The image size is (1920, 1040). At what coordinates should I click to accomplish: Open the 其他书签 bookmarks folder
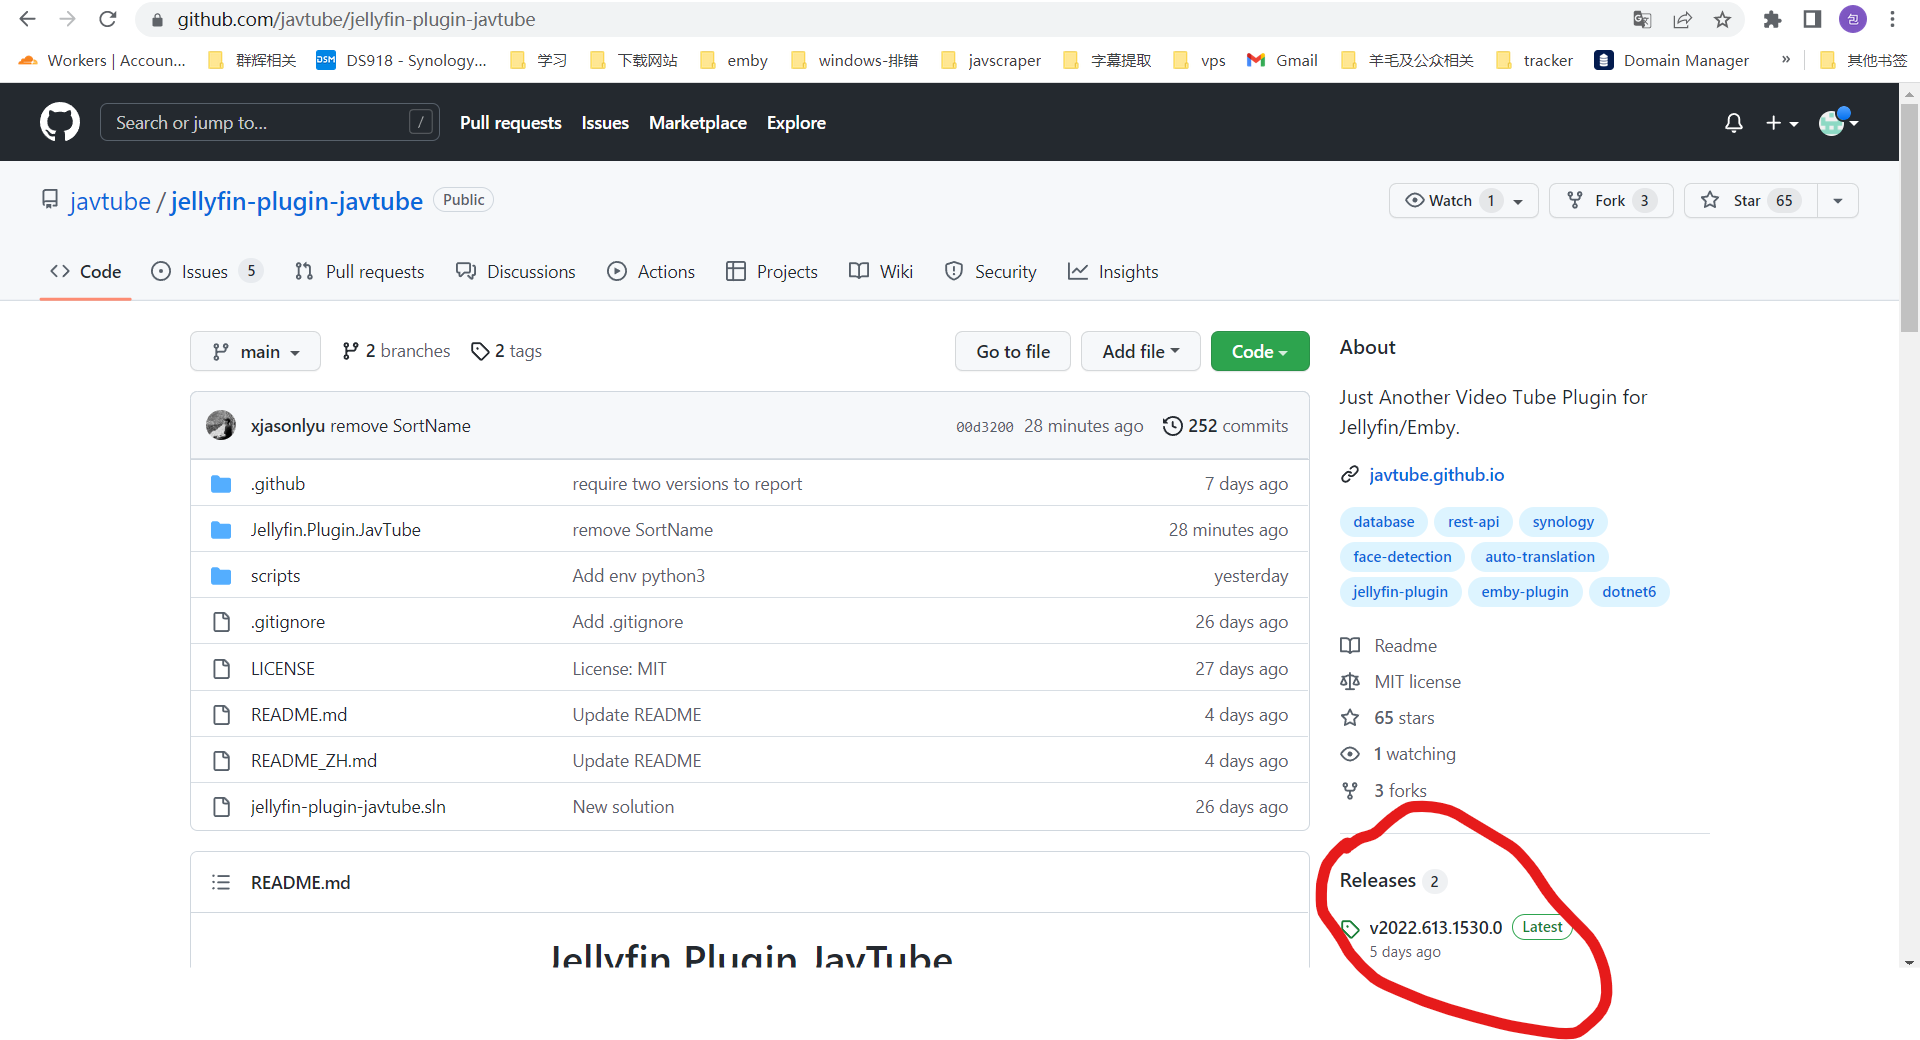click(x=1864, y=60)
